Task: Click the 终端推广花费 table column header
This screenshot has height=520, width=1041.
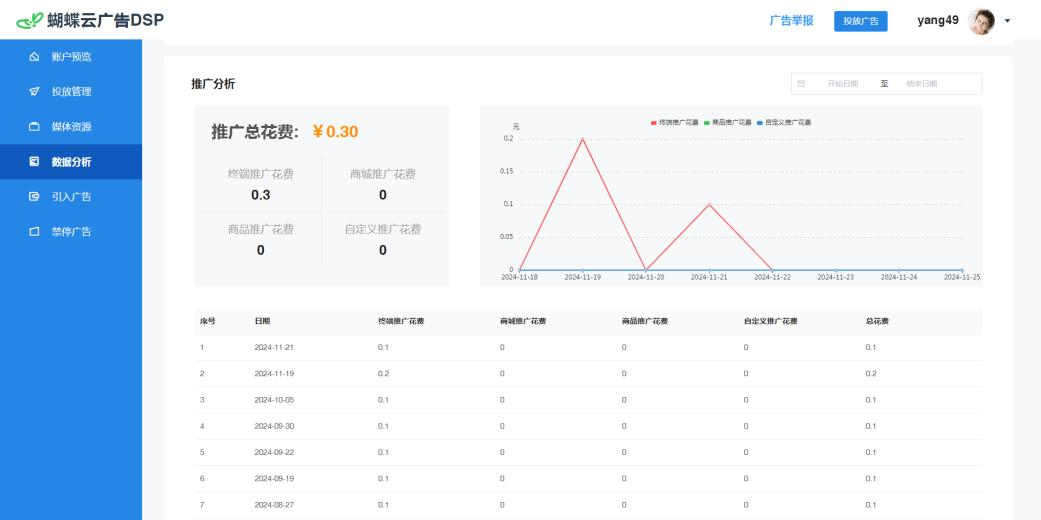Action: pos(401,321)
